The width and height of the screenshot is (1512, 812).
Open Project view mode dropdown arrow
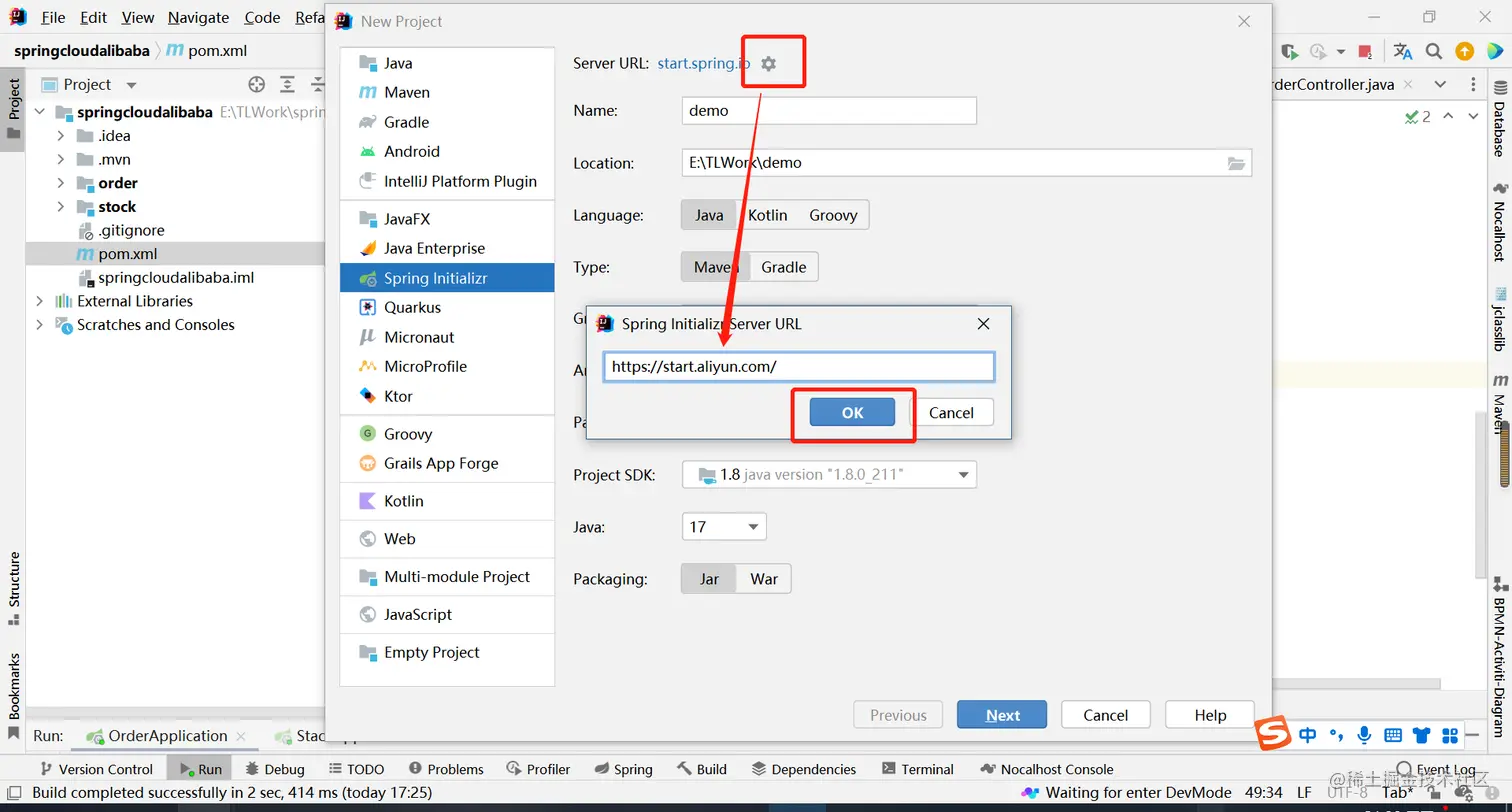(x=131, y=85)
